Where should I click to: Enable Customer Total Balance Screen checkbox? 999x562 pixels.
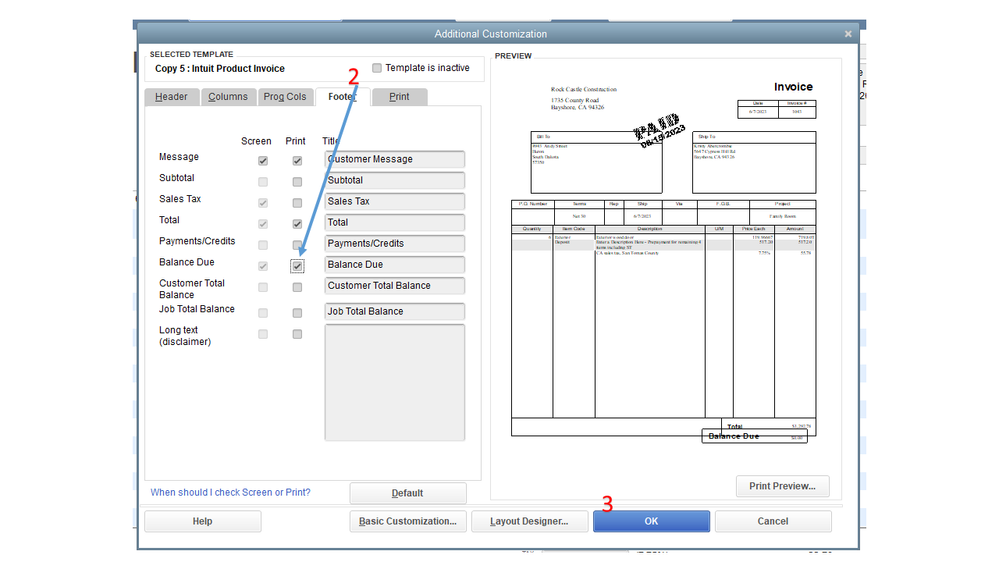pos(262,287)
